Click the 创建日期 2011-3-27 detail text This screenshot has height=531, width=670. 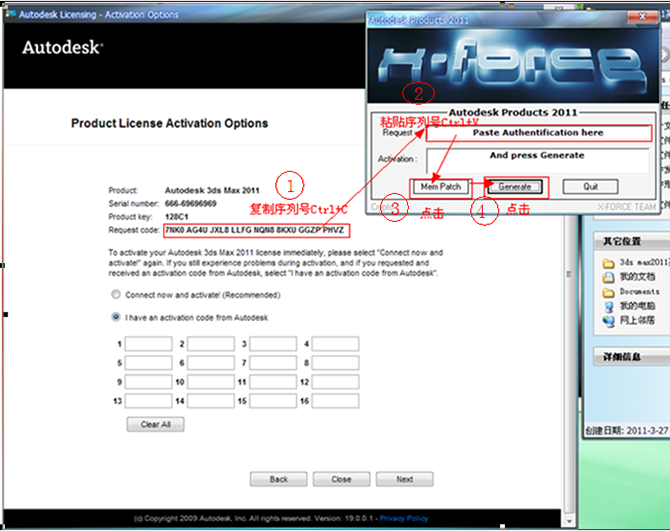tap(627, 431)
